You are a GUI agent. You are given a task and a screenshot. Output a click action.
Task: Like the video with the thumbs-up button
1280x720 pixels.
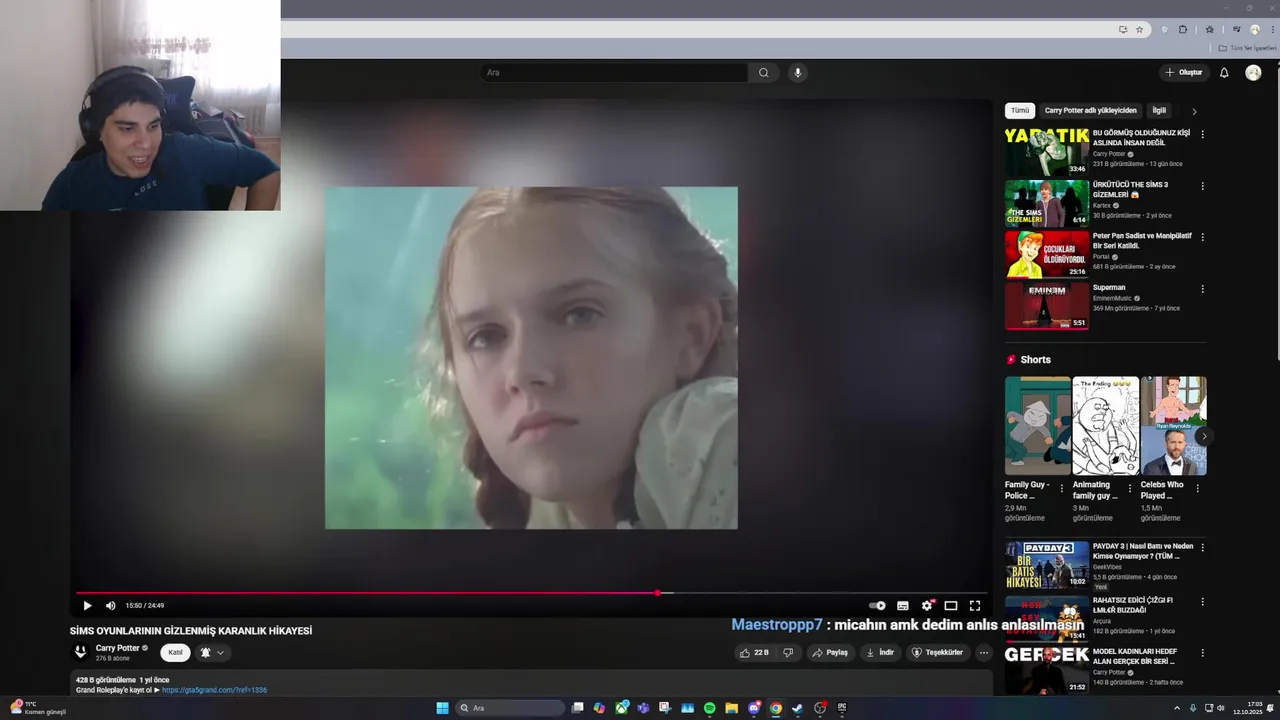tap(754, 653)
